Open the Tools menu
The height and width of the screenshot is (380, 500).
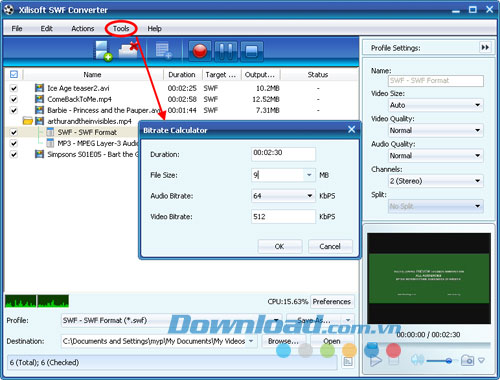[x=121, y=29]
